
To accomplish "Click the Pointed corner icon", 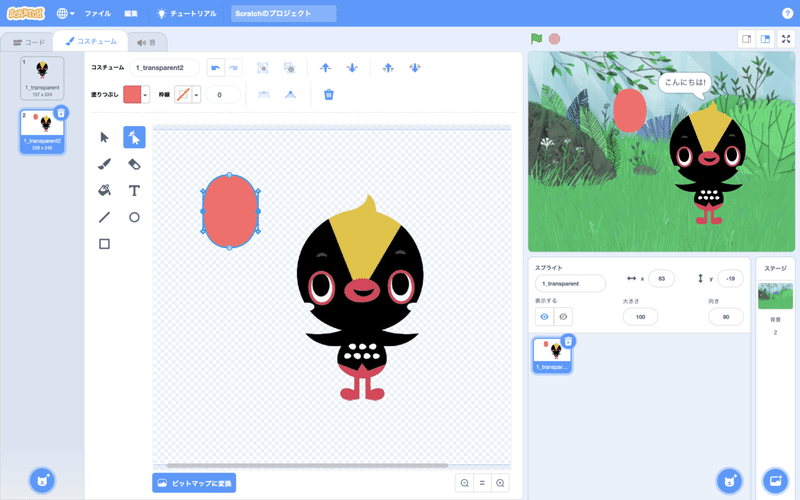I will coord(290,94).
